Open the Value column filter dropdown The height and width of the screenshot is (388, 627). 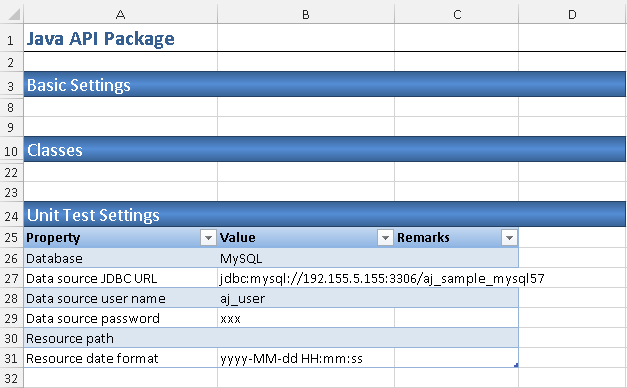[x=385, y=238]
